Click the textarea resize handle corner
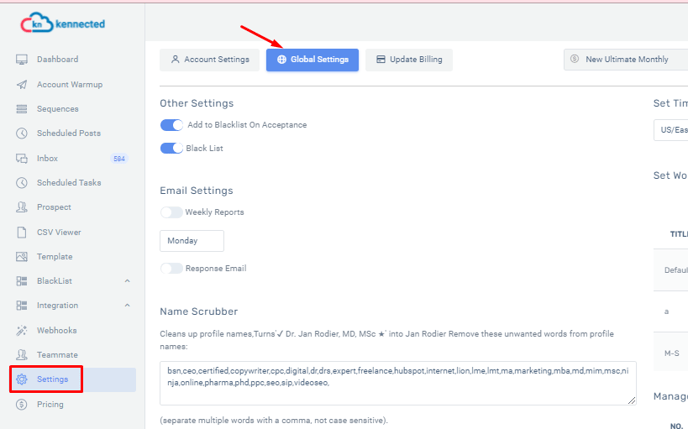This screenshot has width=688, height=429. [x=631, y=400]
